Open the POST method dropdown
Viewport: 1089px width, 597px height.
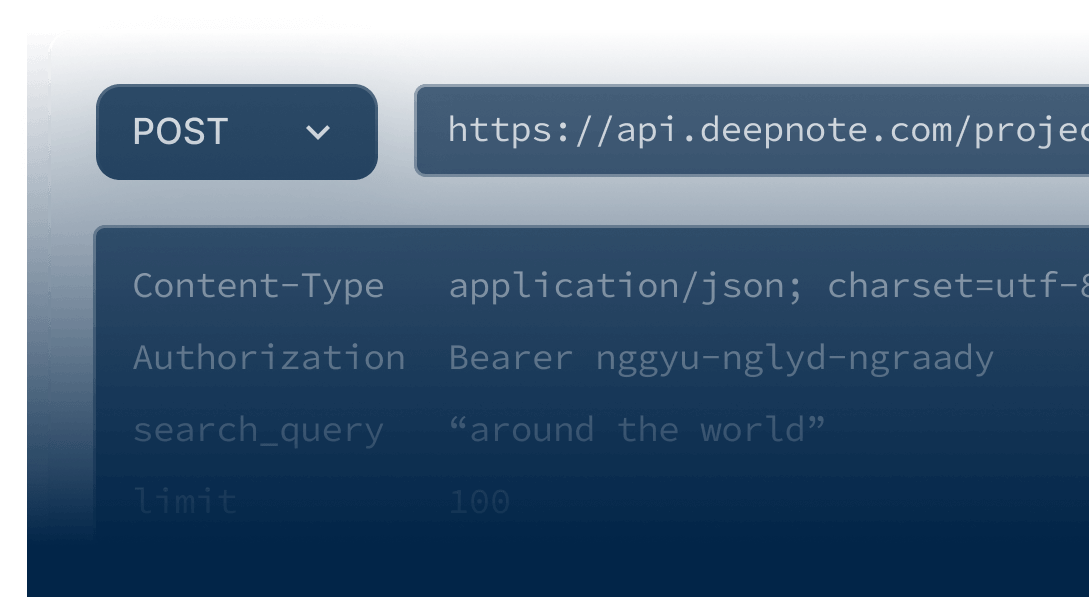coord(236,132)
